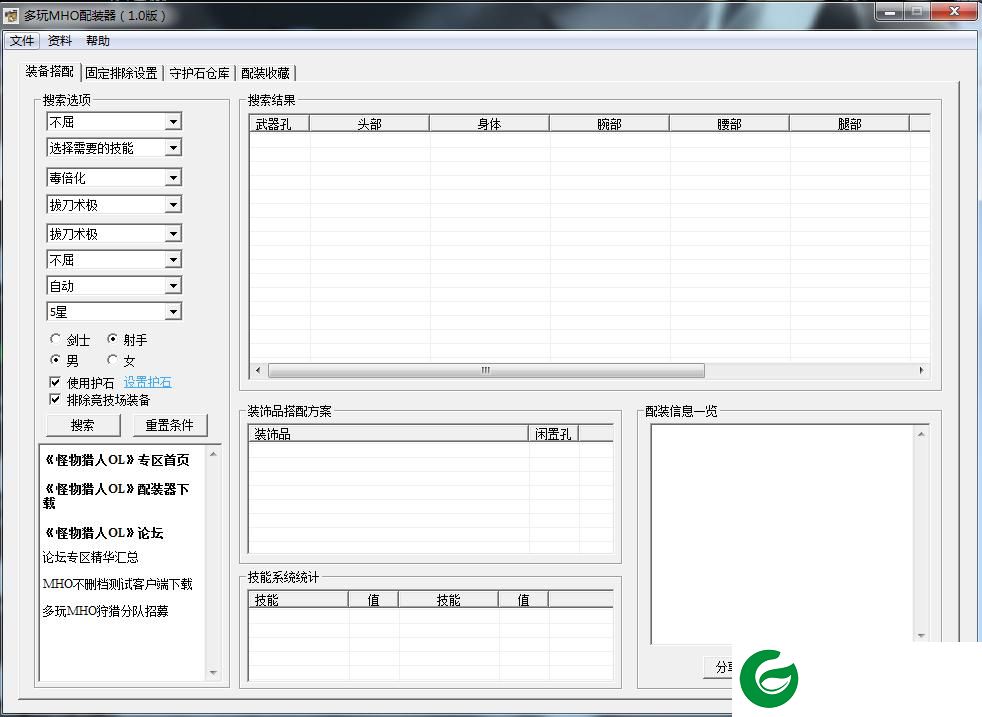Toggle the 排除竞技场装备 checkbox

click(55, 400)
